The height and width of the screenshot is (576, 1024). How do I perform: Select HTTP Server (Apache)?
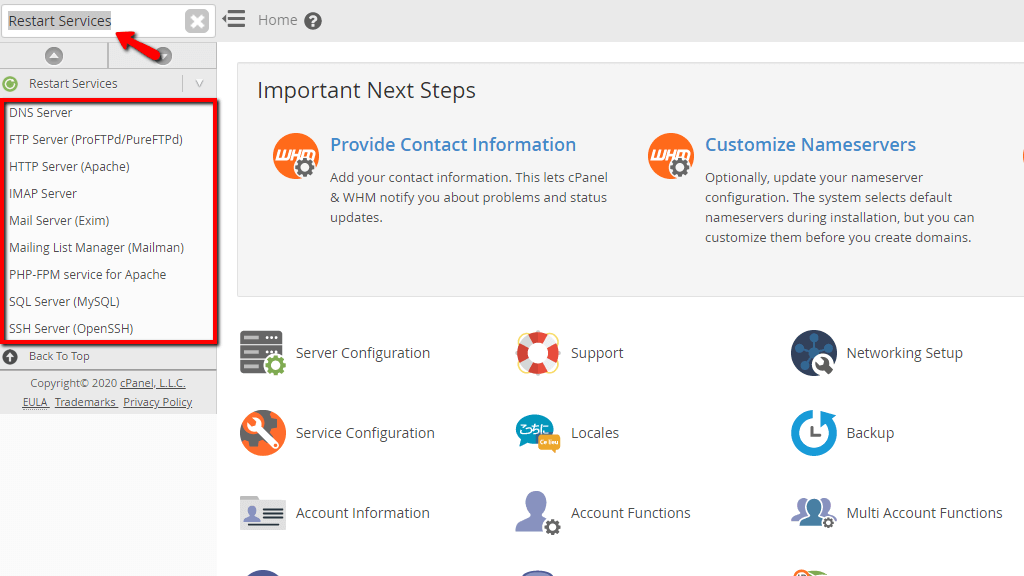click(69, 167)
